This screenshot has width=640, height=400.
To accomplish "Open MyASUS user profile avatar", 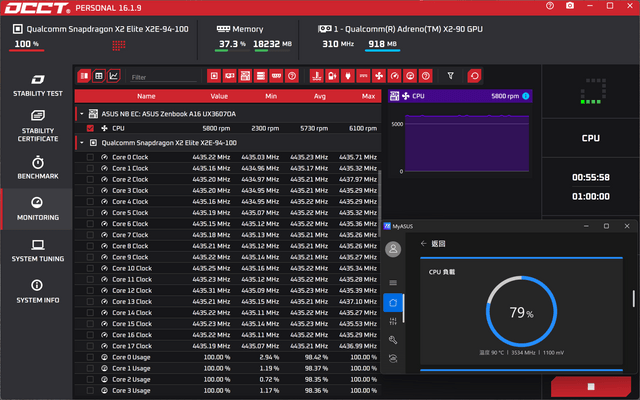I will pyautogui.click(x=393, y=249).
